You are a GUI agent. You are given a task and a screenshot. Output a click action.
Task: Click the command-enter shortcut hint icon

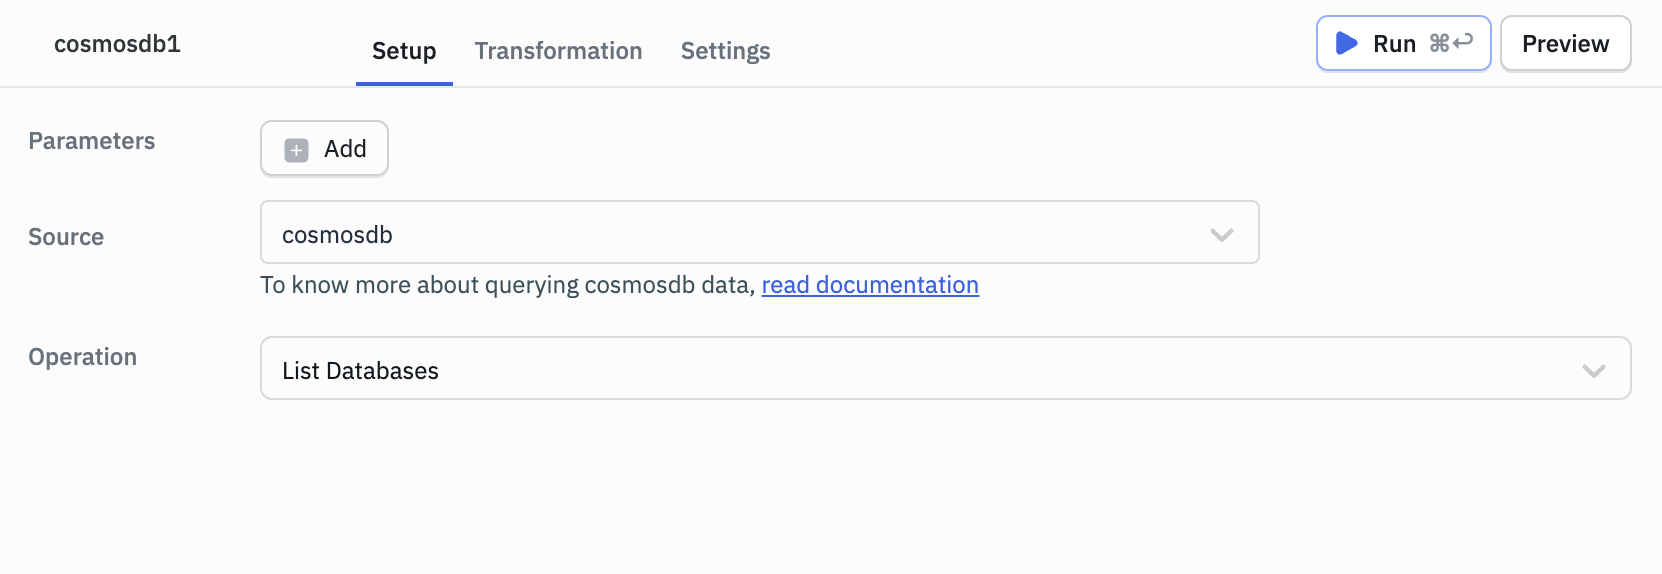1451,43
